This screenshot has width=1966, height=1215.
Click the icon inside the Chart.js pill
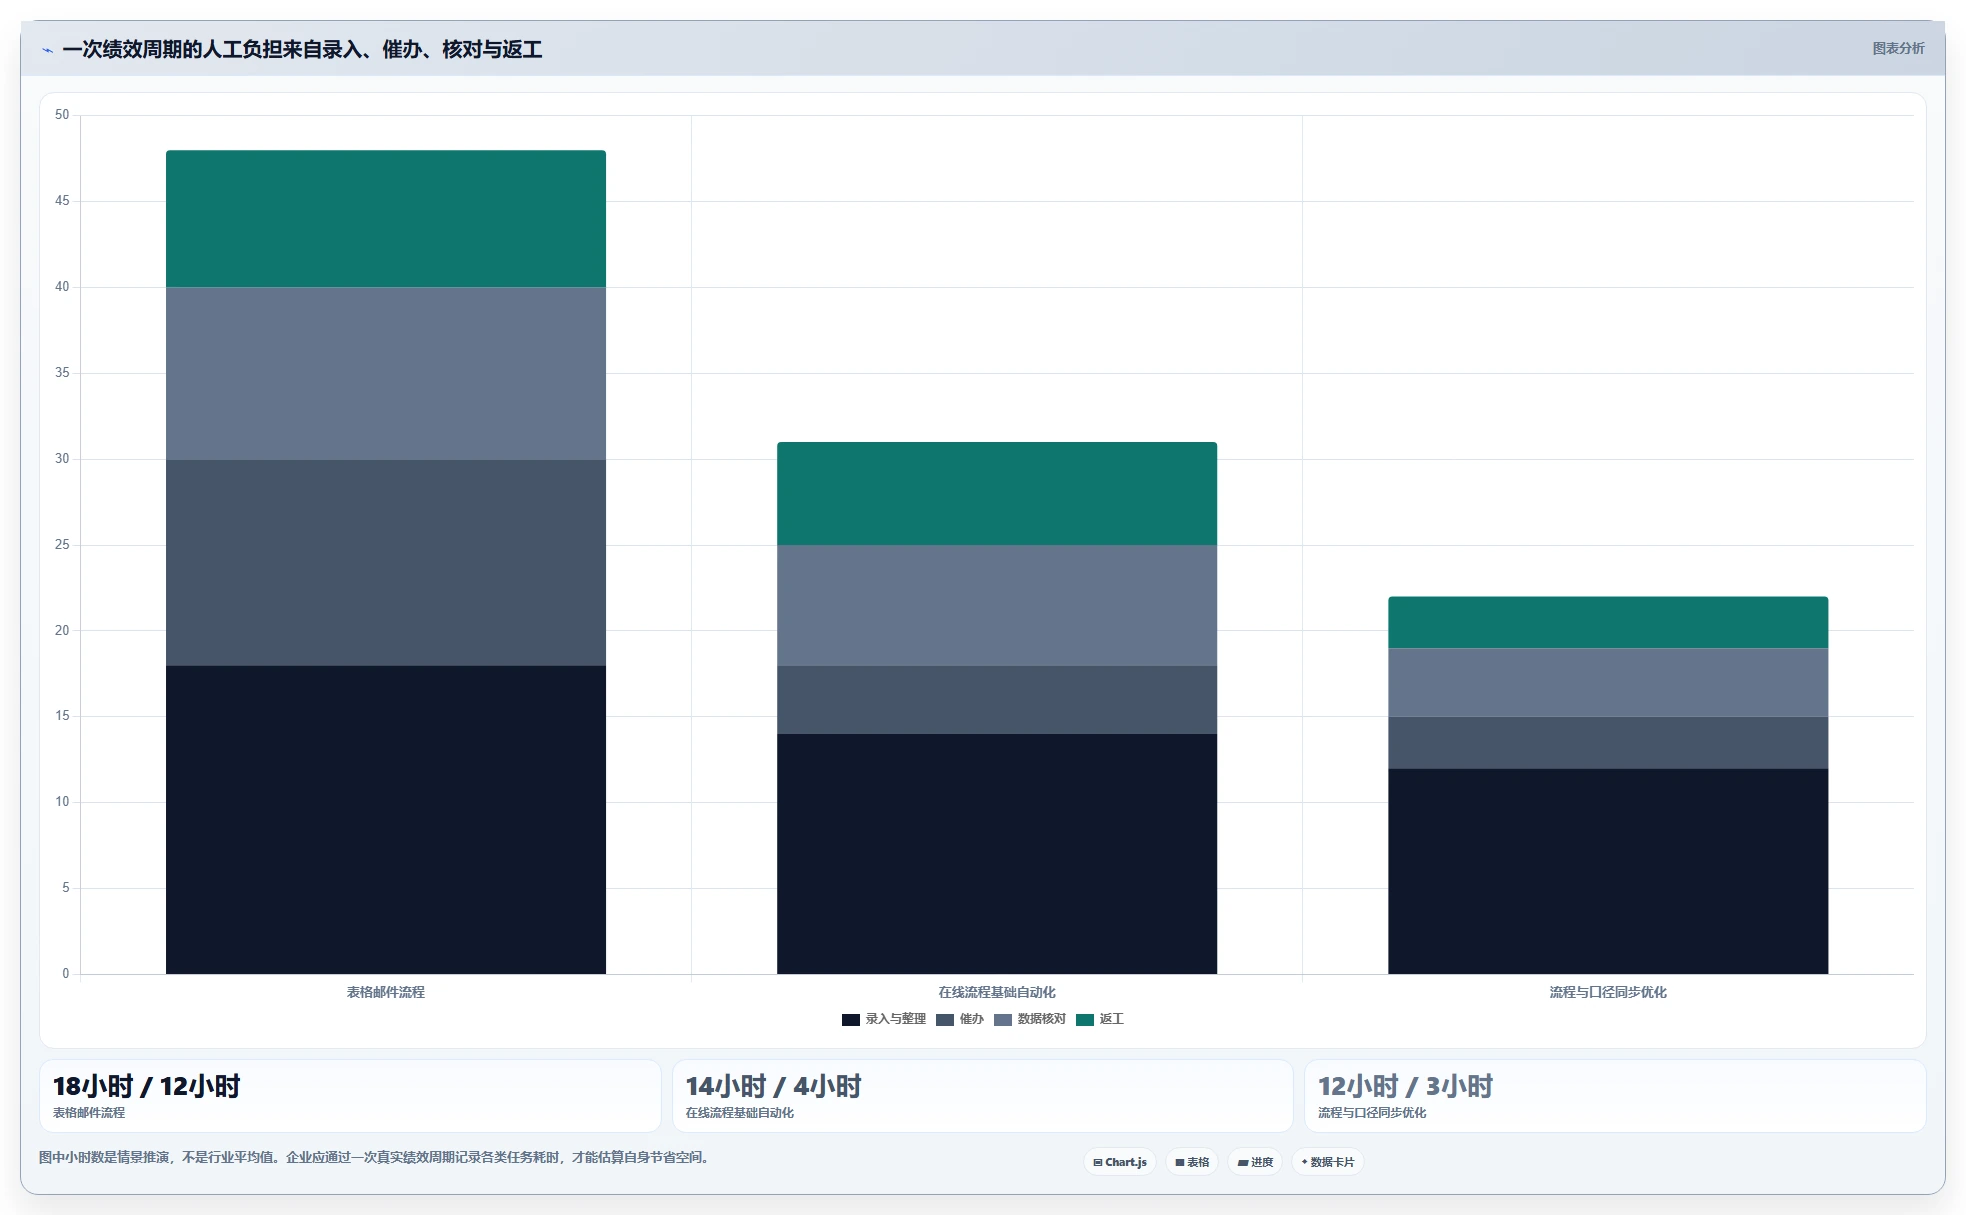tap(1098, 1162)
